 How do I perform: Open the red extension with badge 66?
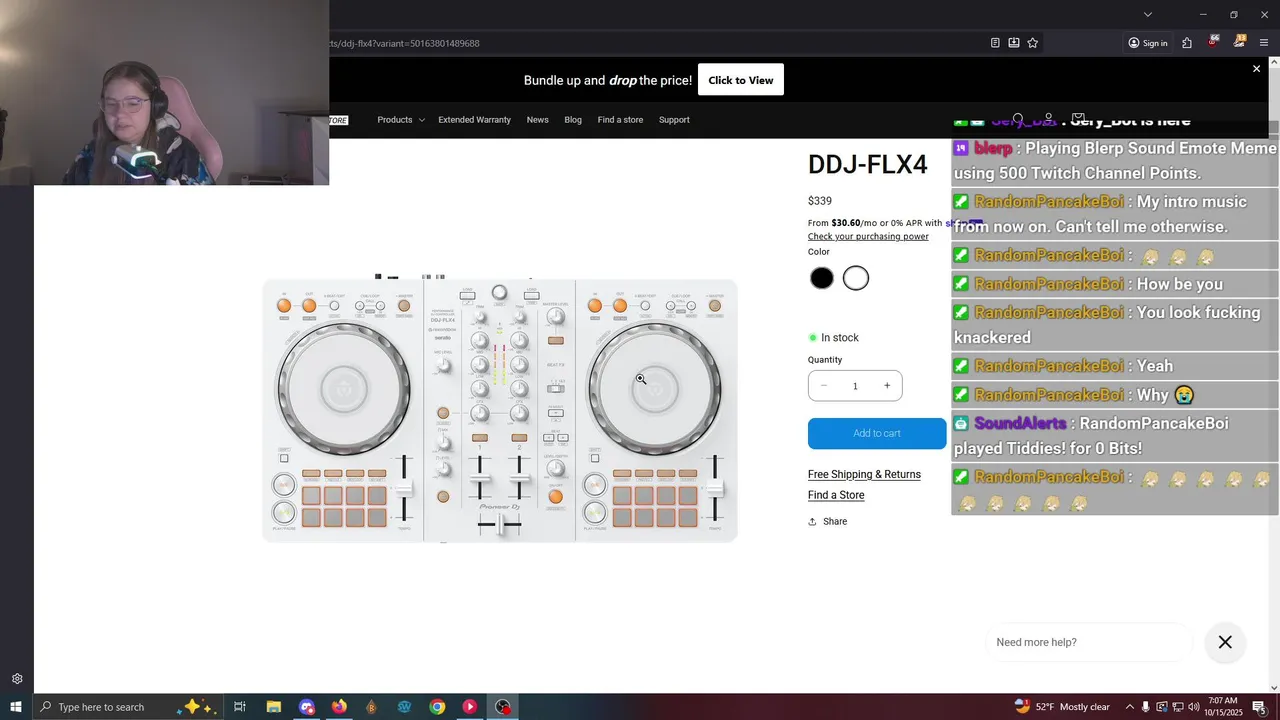pyautogui.click(x=1213, y=42)
